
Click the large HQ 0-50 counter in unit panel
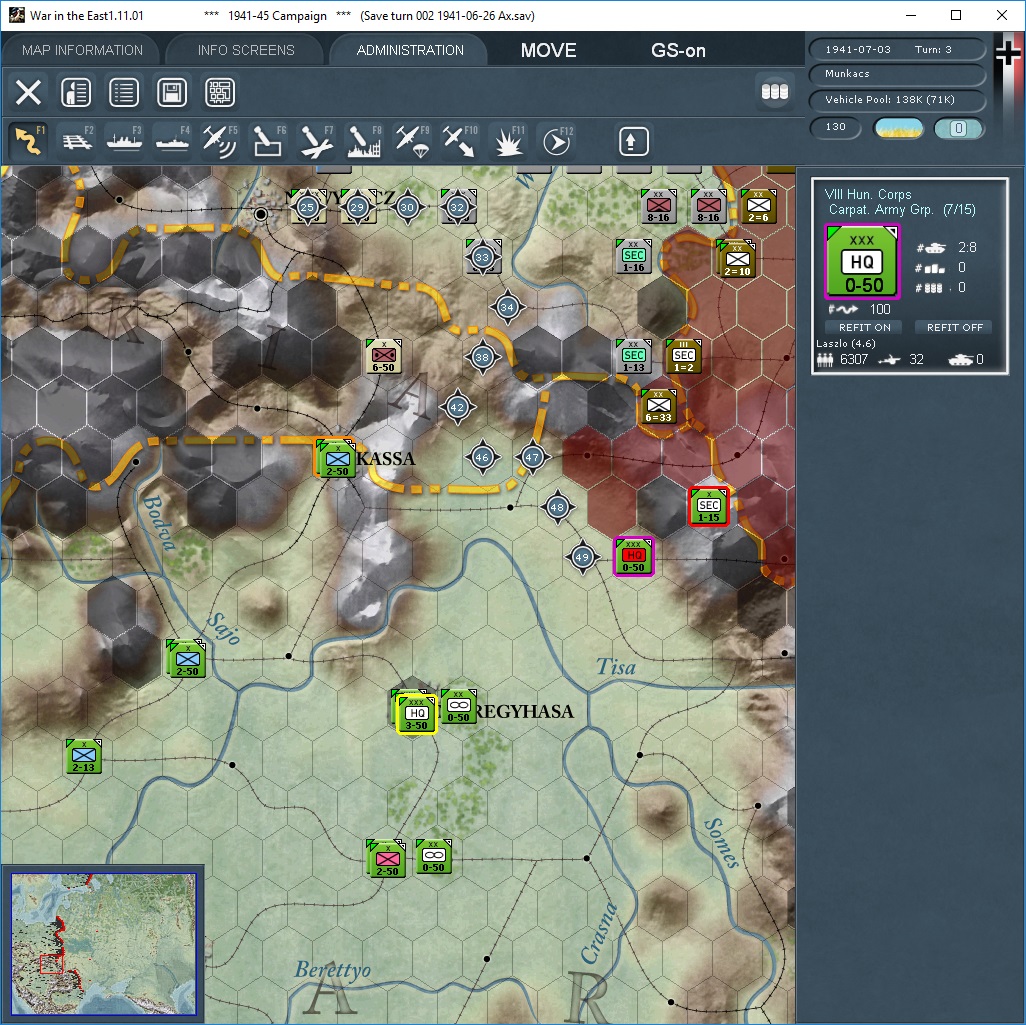(x=863, y=261)
